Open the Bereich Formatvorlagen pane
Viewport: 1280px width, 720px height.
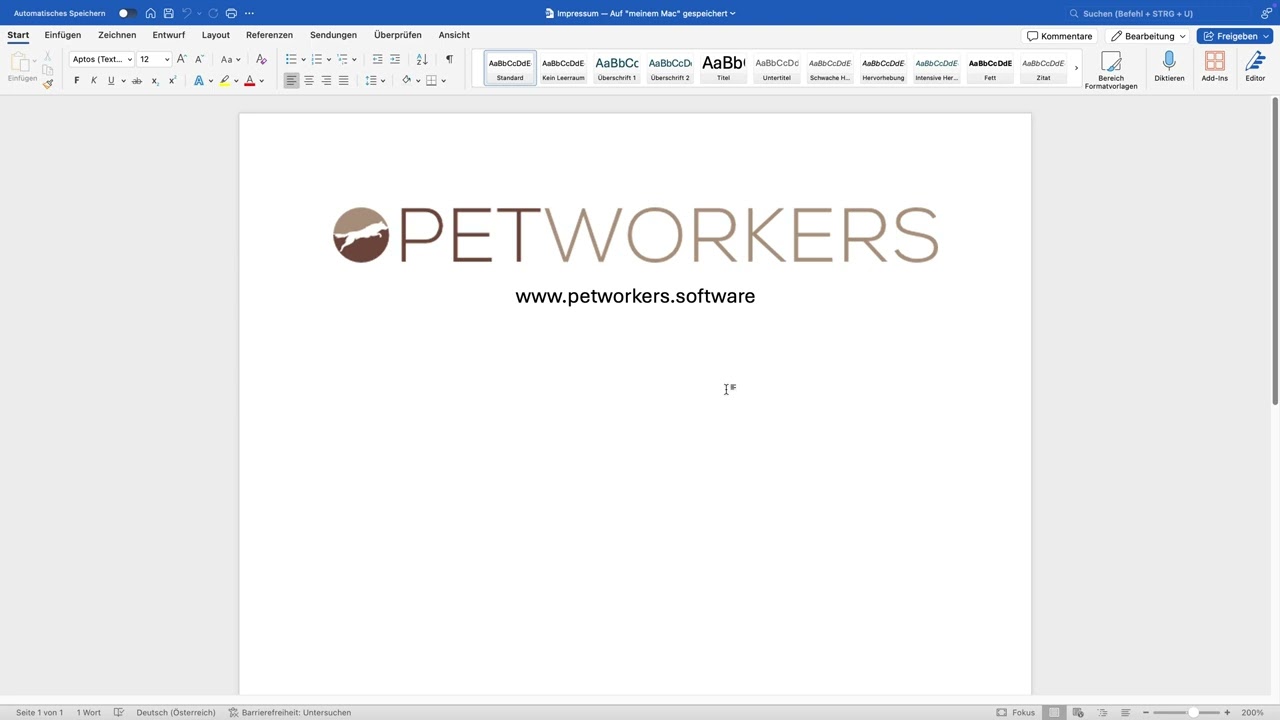point(1111,69)
